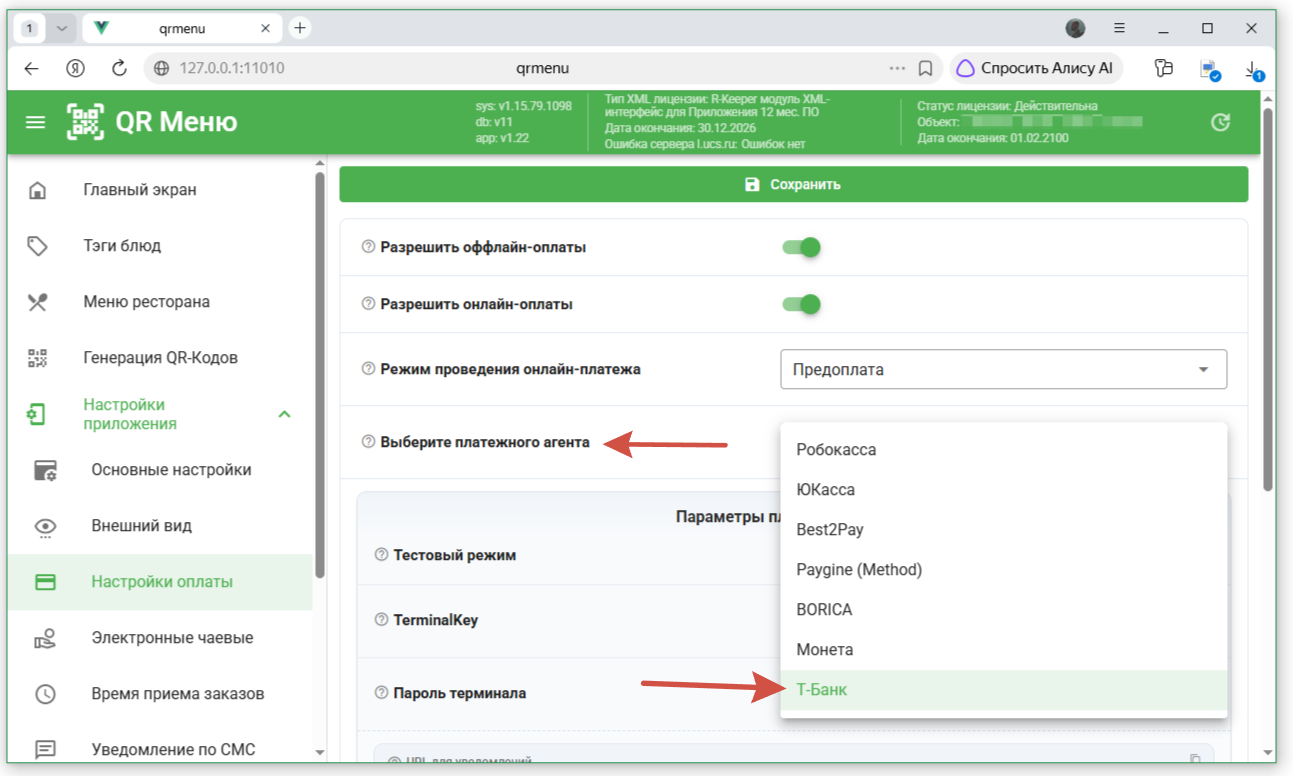This screenshot has height=776, width=1293.
Task: Click the Электронные чаевые hand-coin icon
Action: [45, 638]
